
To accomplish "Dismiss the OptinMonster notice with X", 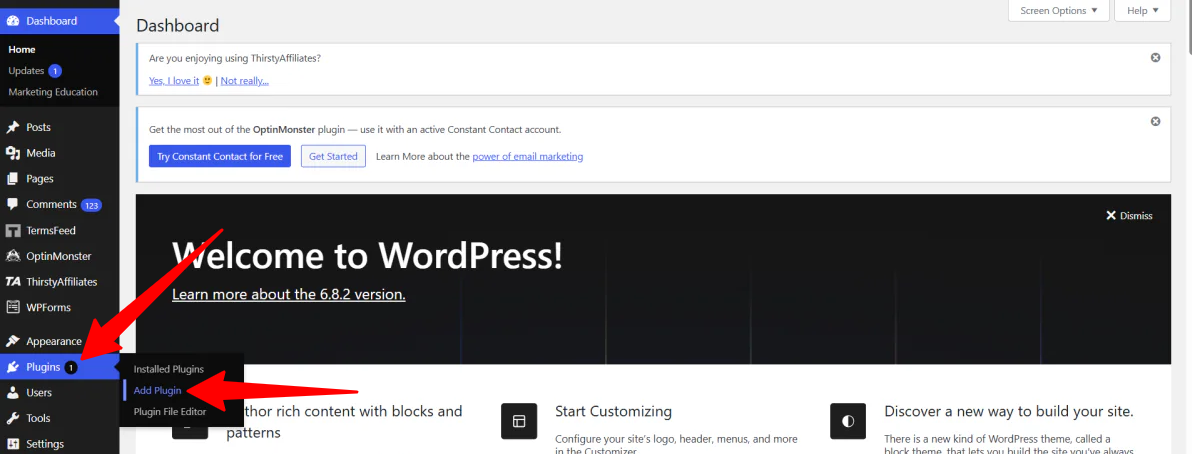I will pos(1156,122).
